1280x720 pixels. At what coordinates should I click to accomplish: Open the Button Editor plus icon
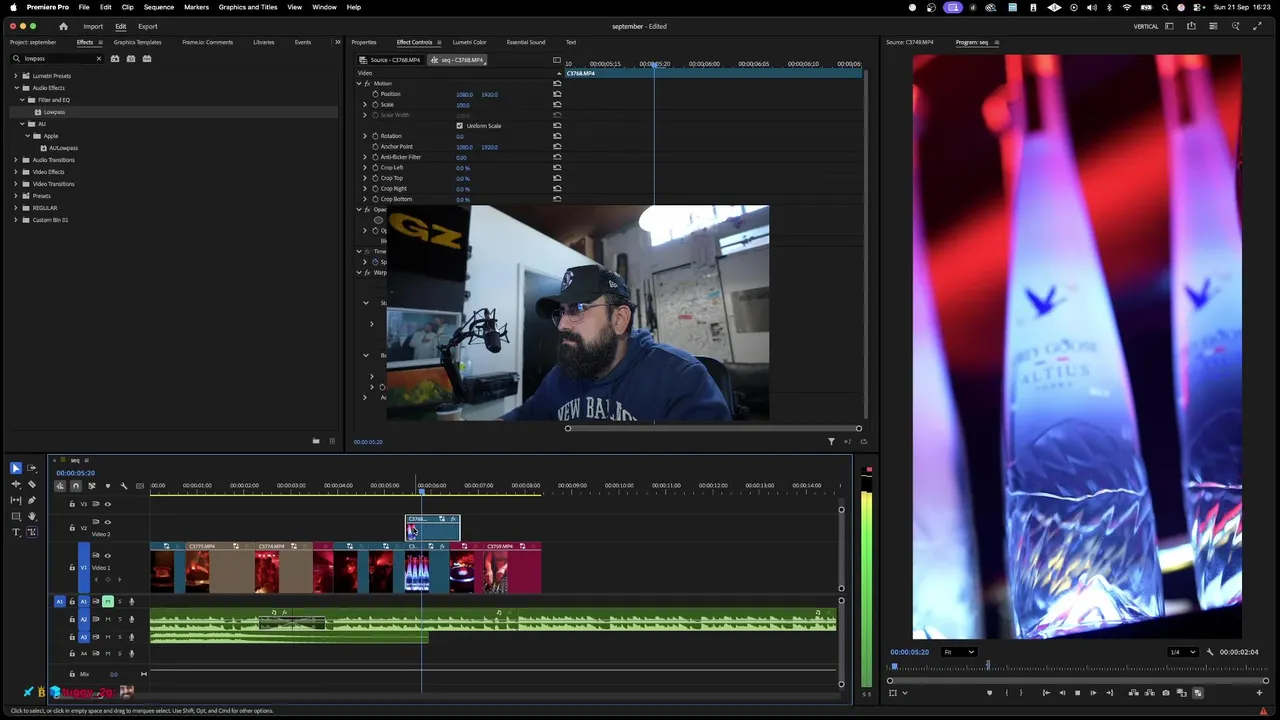1259,692
